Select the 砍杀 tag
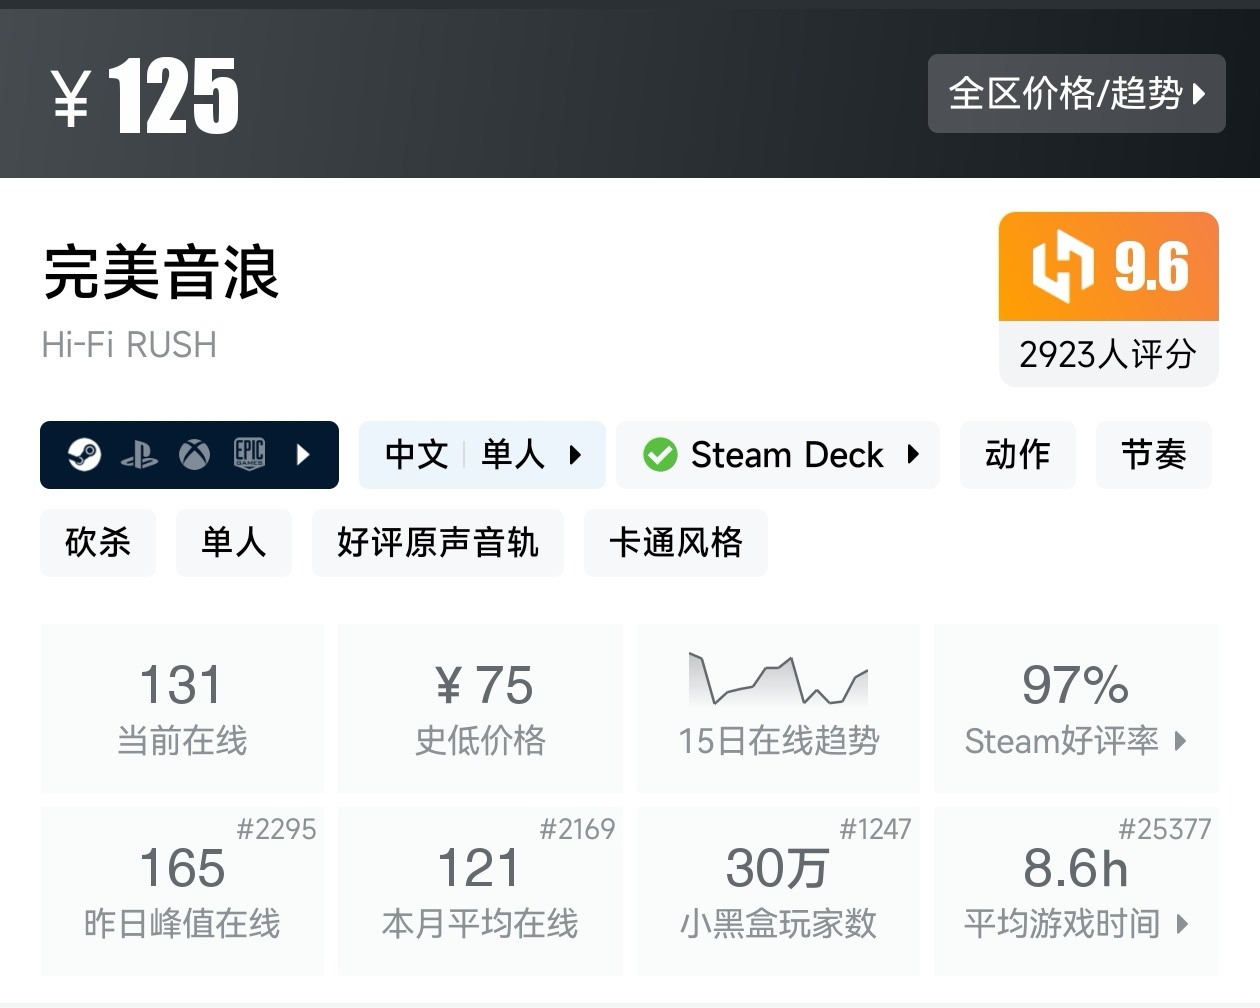Screen dimensions: 1260x1008 [x=98, y=543]
